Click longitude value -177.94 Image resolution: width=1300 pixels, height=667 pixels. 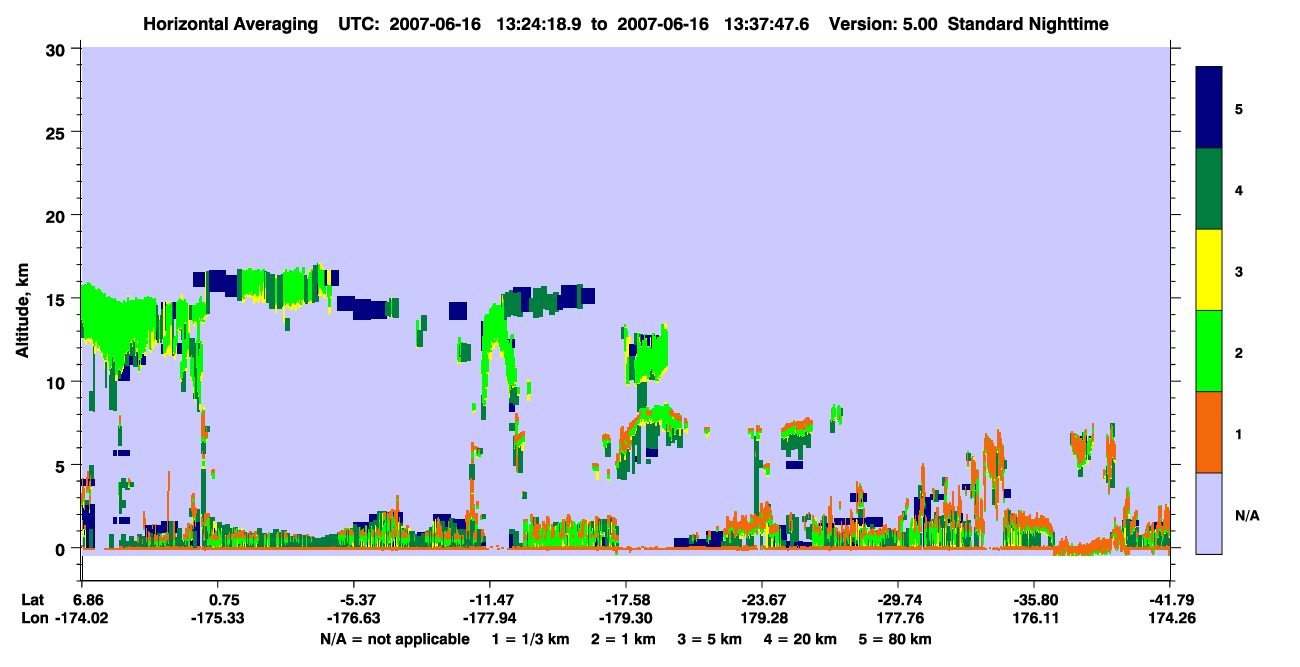pyautogui.click(x=489, y=619)
